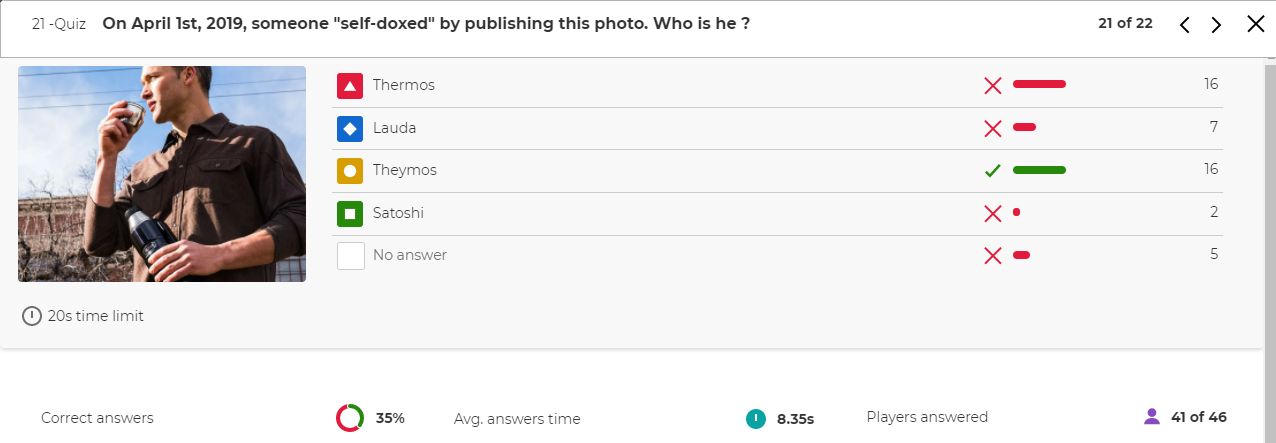
Task: Select the Satoshi answer row
Action: click(777, 214)
